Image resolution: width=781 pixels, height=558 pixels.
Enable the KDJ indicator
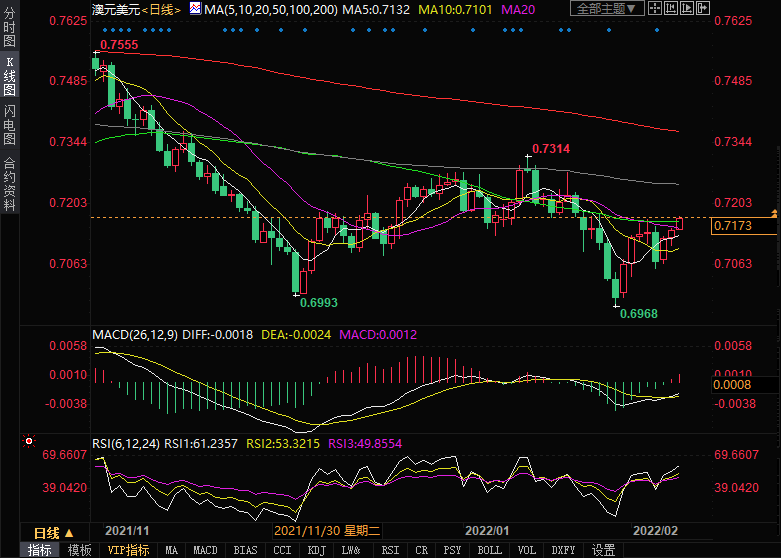316,550
